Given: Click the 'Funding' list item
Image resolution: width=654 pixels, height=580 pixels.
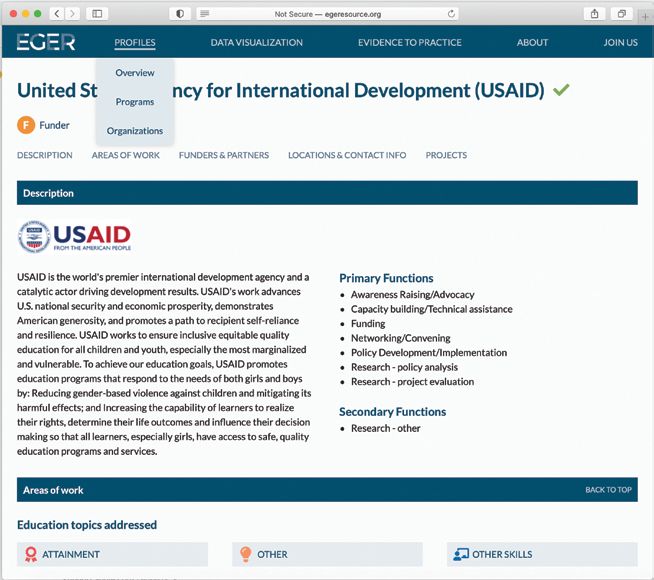Looking at the screenshot, I should pyautogui.click(x=368, y=324).
